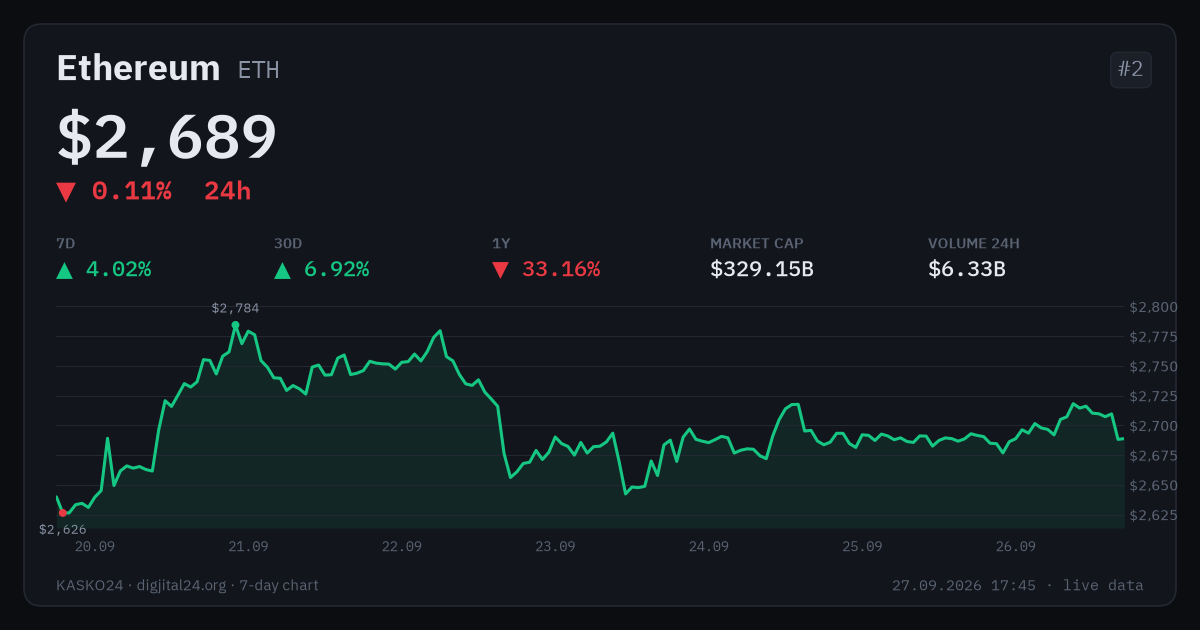
Task: Click the 0.11% 24h change value
Action: [132, 191]
